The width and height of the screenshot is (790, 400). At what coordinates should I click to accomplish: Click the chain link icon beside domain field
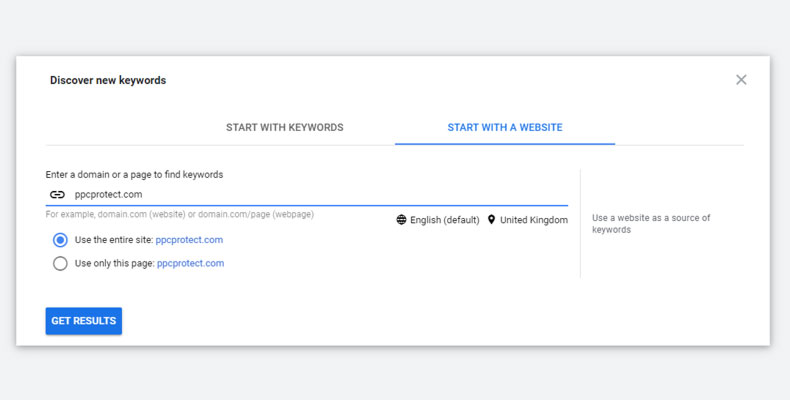click(x=57, y=194)
